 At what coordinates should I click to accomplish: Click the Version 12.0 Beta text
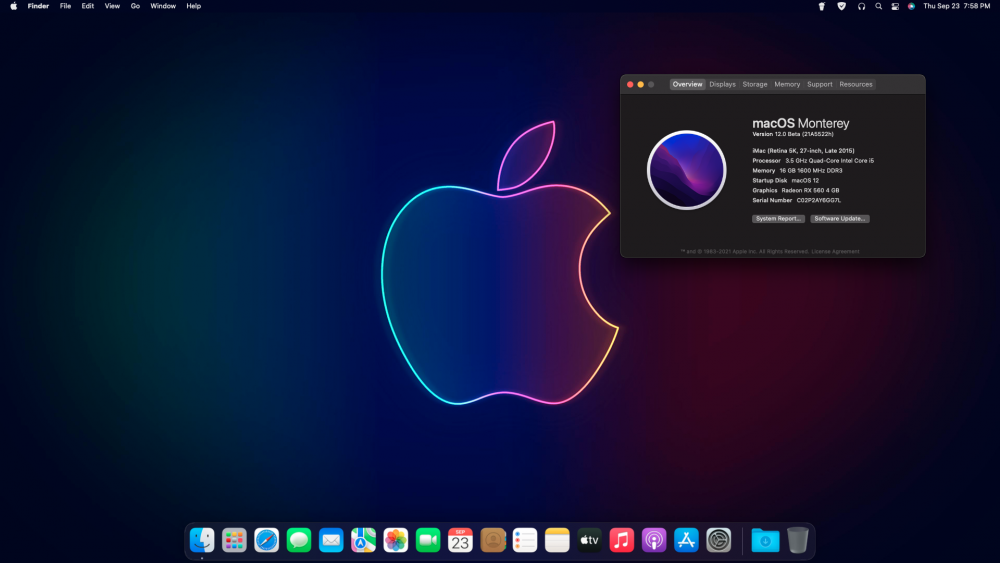pyautogui.click(x=793, y=135)
